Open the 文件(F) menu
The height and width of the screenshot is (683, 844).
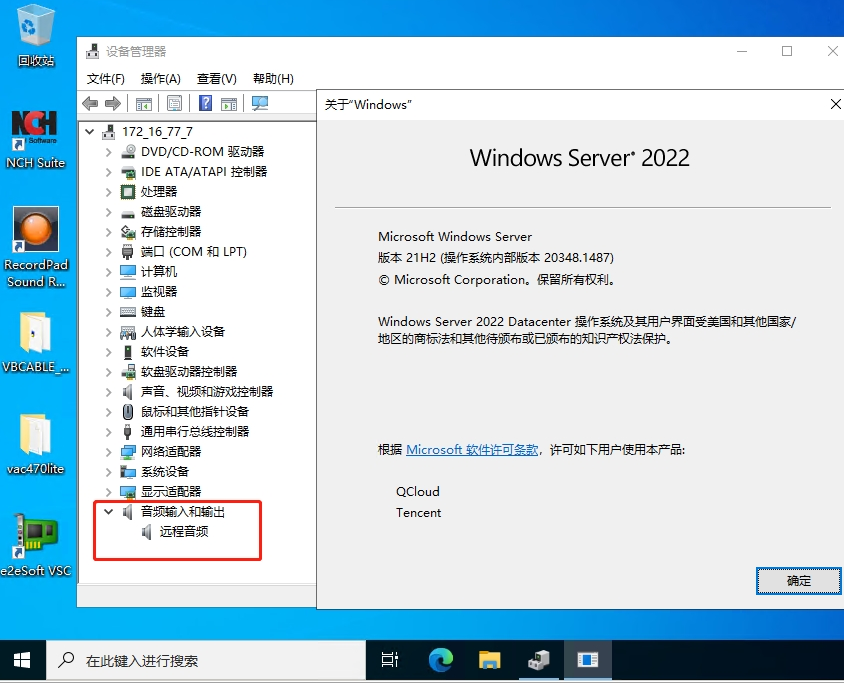[x=106, y=79]
